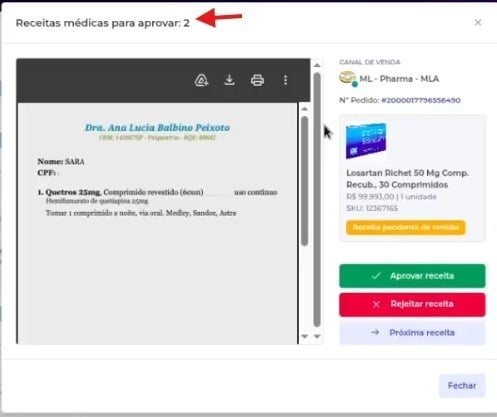
Task: Click the outer viewer scrollbar down arrow
Action: [317, 337]
